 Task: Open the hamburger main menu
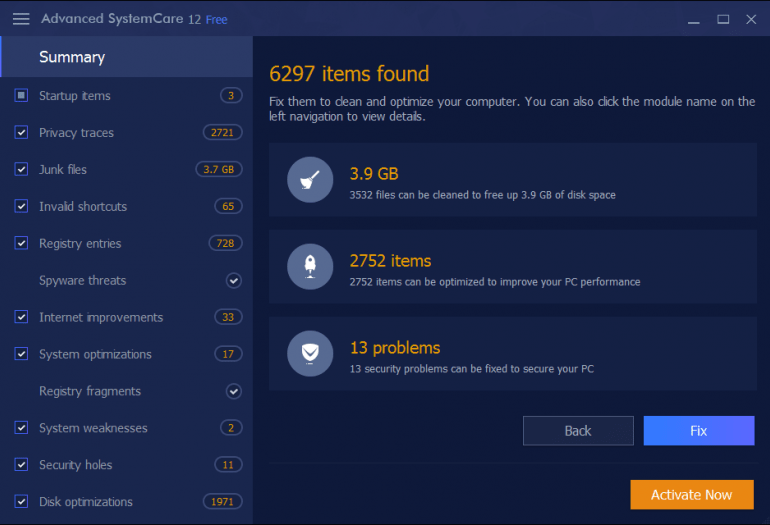click(21, 19)
